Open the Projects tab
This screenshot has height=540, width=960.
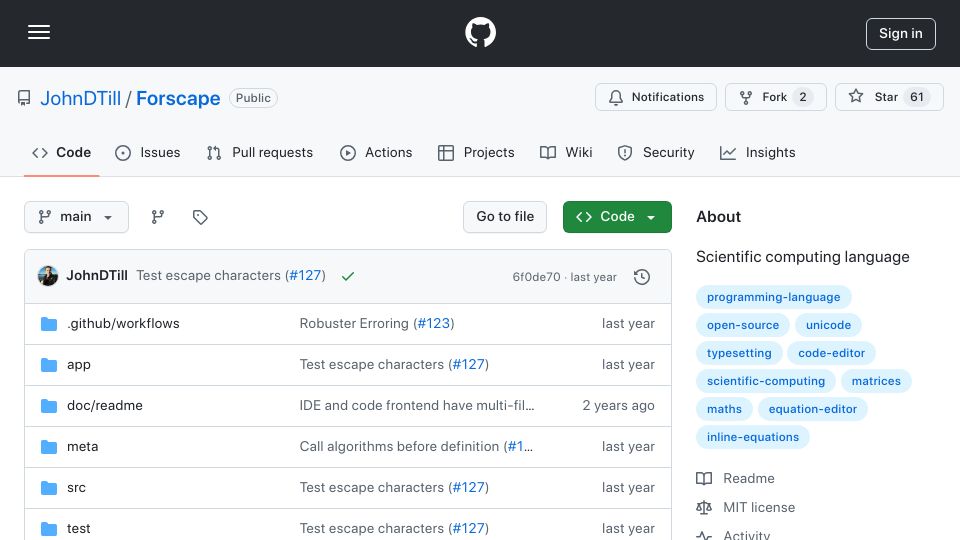pos(476,152)
